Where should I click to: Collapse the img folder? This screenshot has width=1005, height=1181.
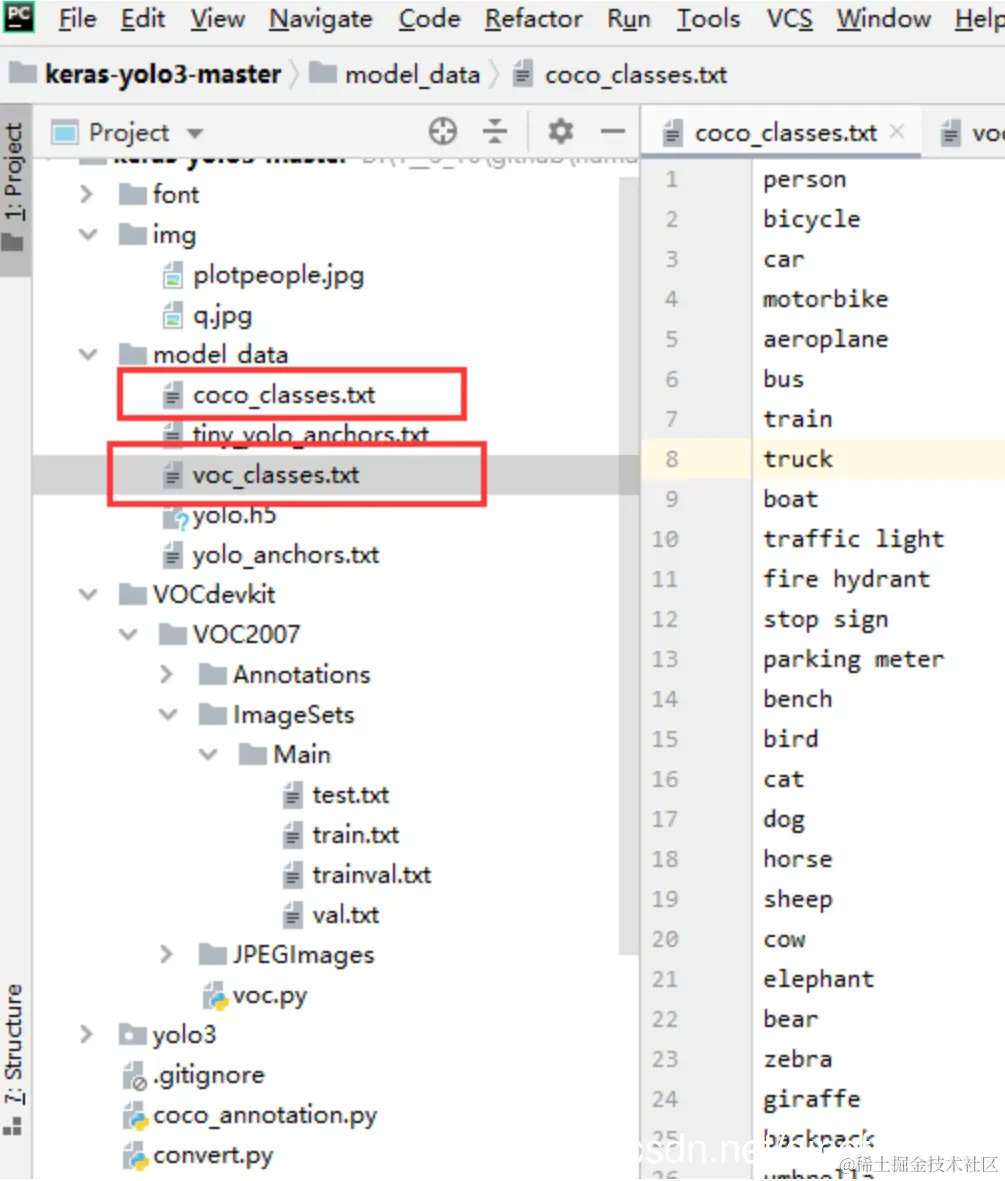88,234
